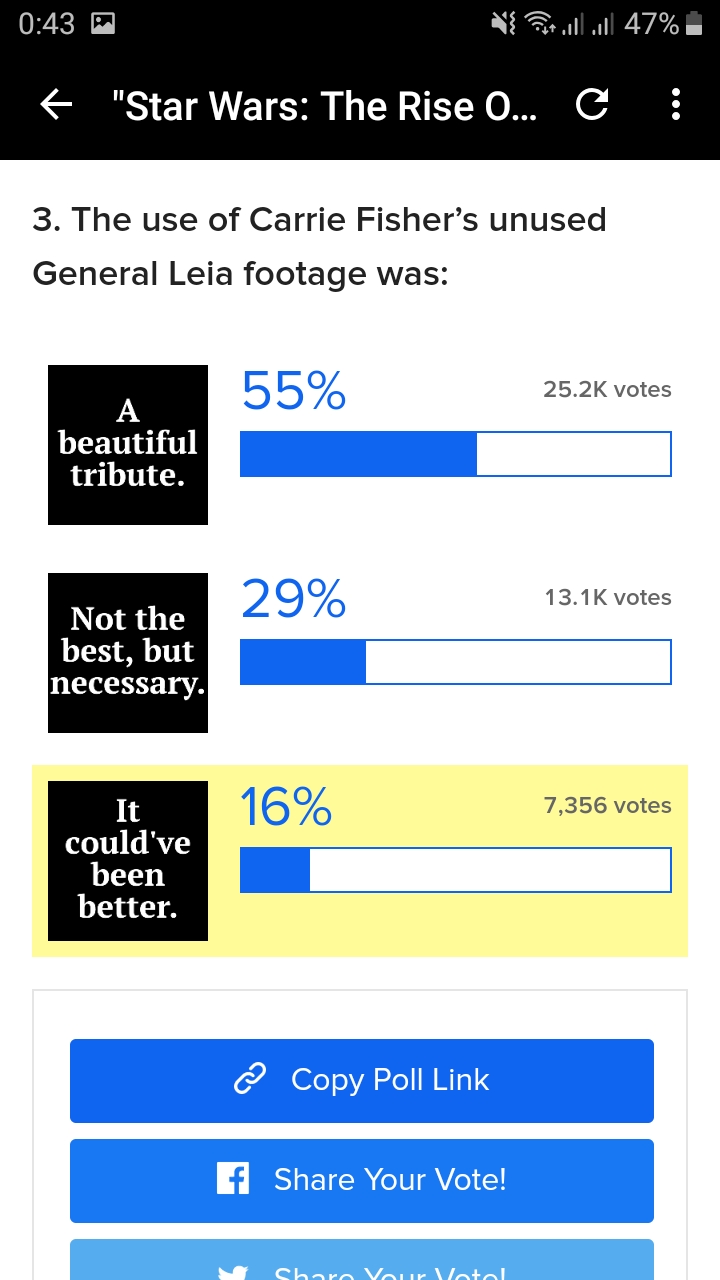The image size is (720, 1280).
Task: Tap the back arrow in header
Action: [56, 105]
